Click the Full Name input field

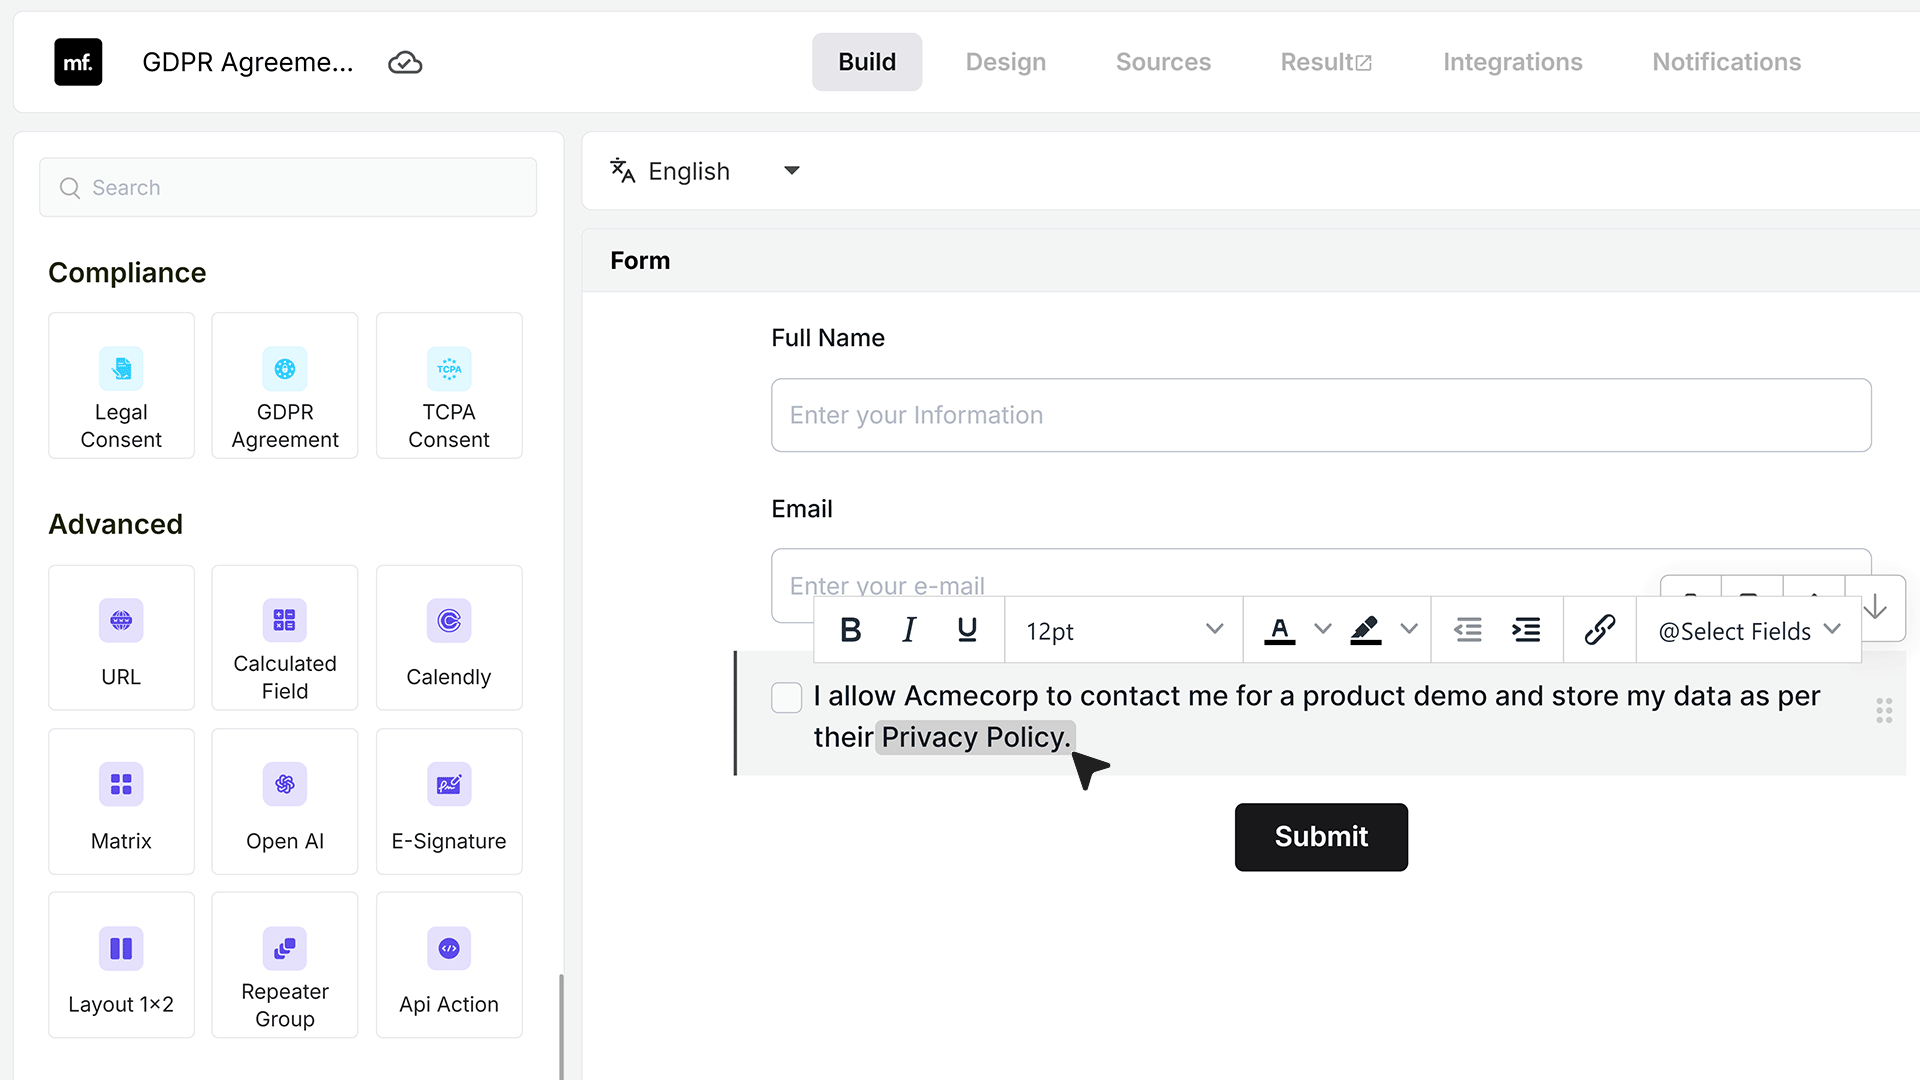(1321, 415)
